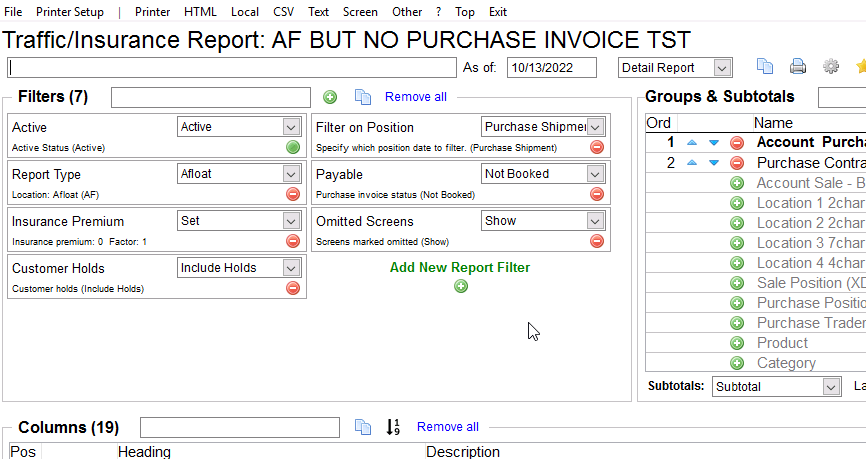The width and height of the screenshot is (866, 459).
Task: Click plus icon under Add New Report Filter
Action: coord(461,286)
